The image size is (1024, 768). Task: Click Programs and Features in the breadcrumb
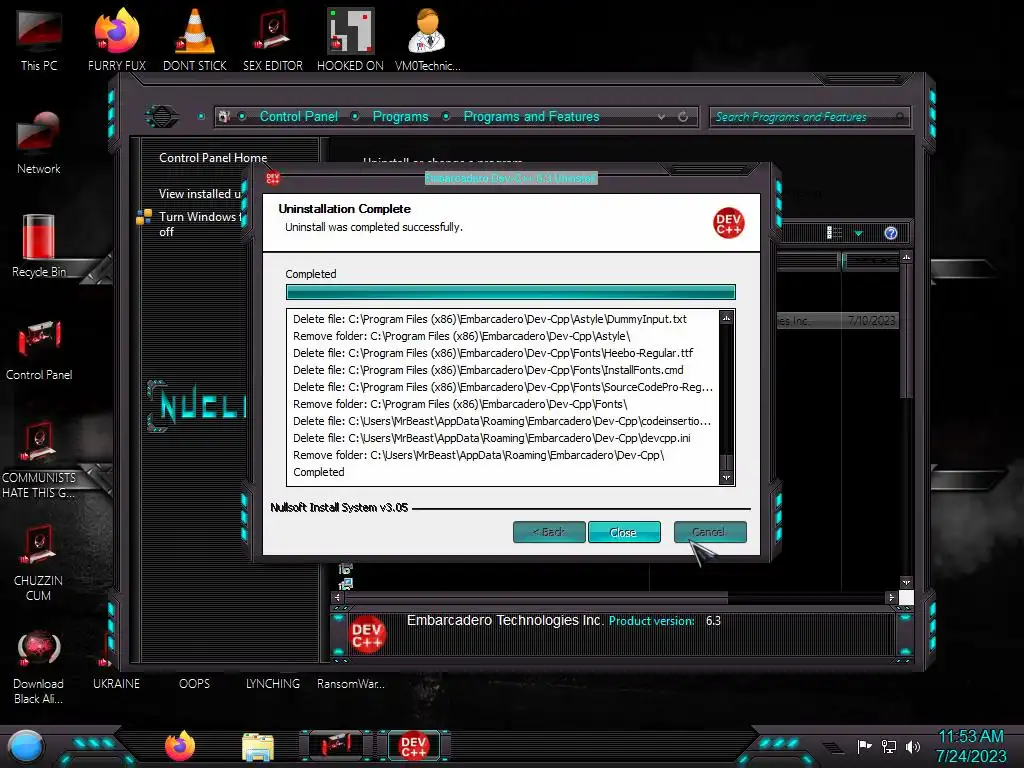531,116
